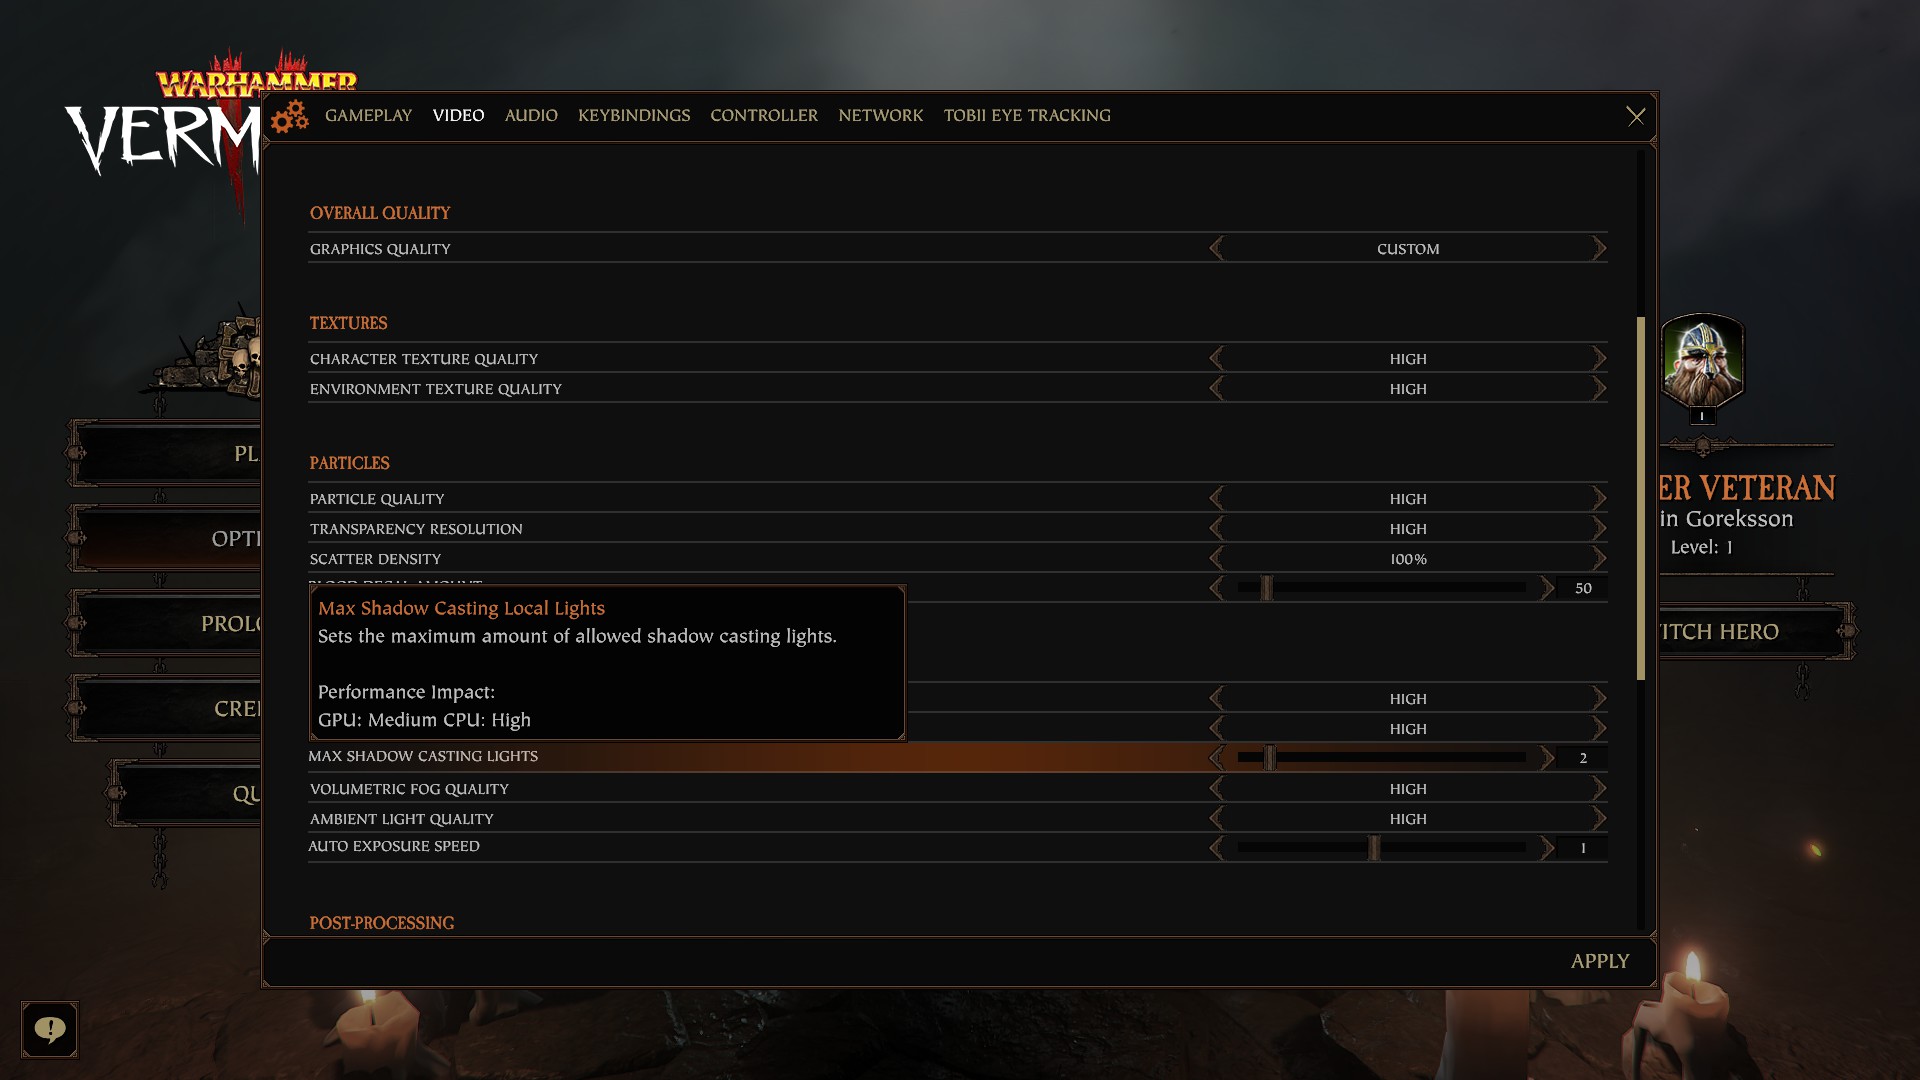Click the dwarf hero portrait
The width and height of the screenshot is (1920, 1080).
coord(1702,362)
